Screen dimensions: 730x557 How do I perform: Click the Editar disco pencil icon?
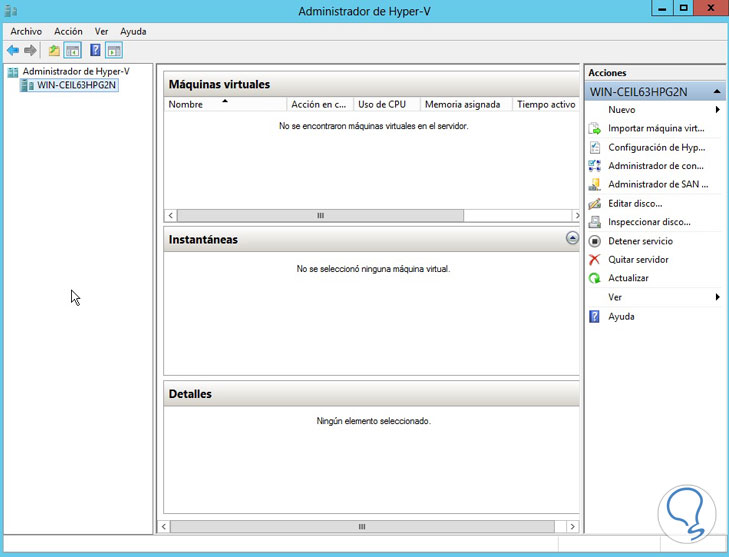[595, 204]
